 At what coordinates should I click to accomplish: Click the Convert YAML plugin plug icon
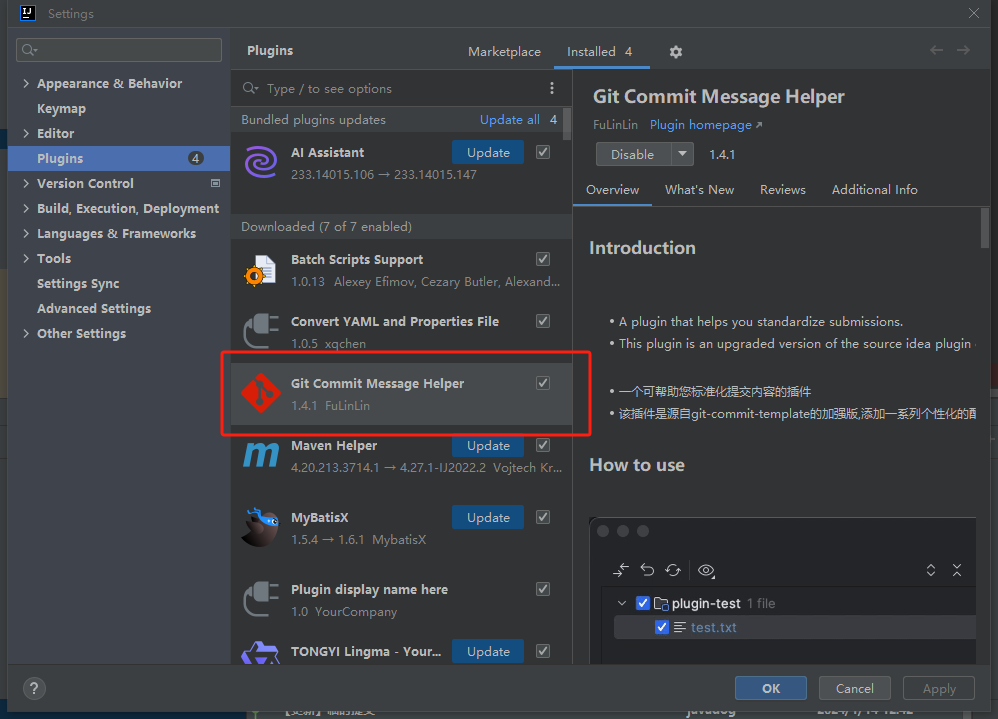(x=261, y=332)
